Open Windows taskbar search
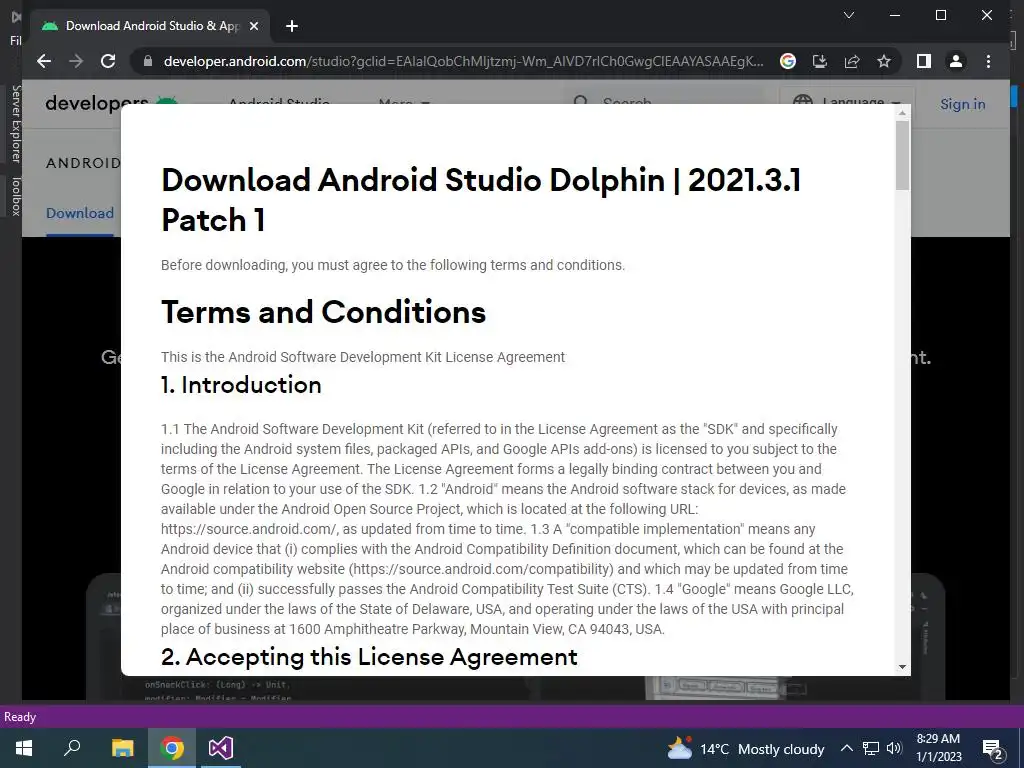Viewport: 1024px width, 768px height. (72, 748)
